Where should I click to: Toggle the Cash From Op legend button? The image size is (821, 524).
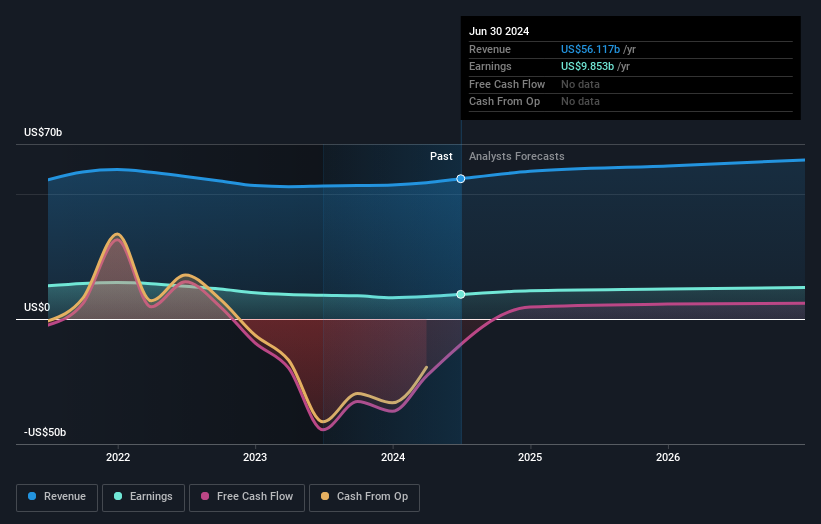tap(364, 497)
